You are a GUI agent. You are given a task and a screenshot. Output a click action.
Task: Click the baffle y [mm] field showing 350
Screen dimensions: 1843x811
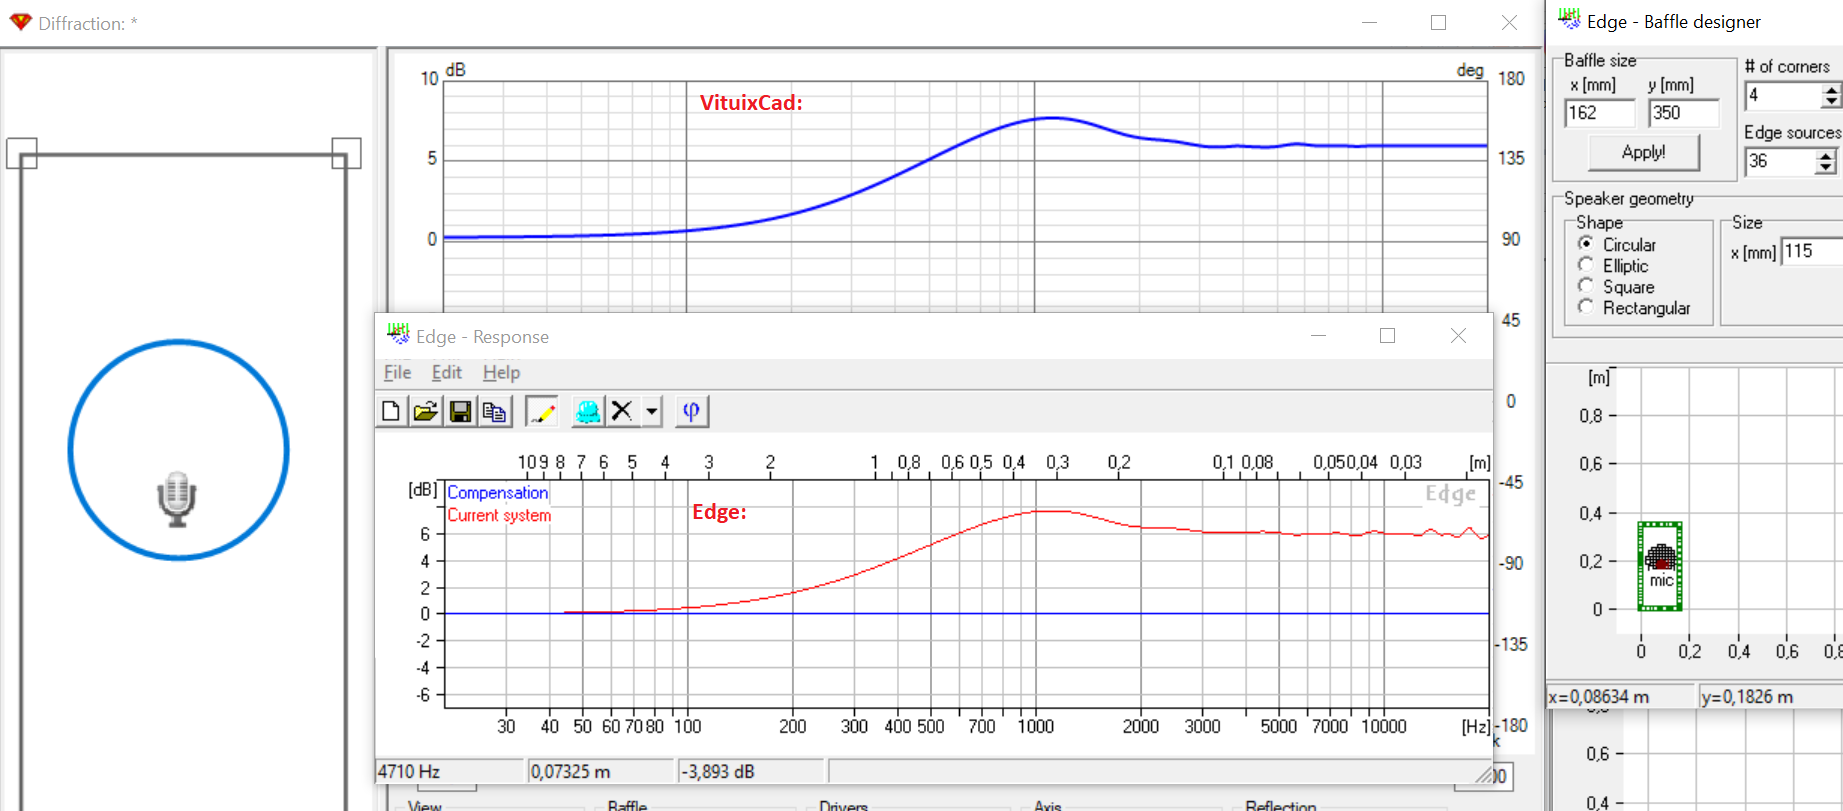(x=1683, y=113)
